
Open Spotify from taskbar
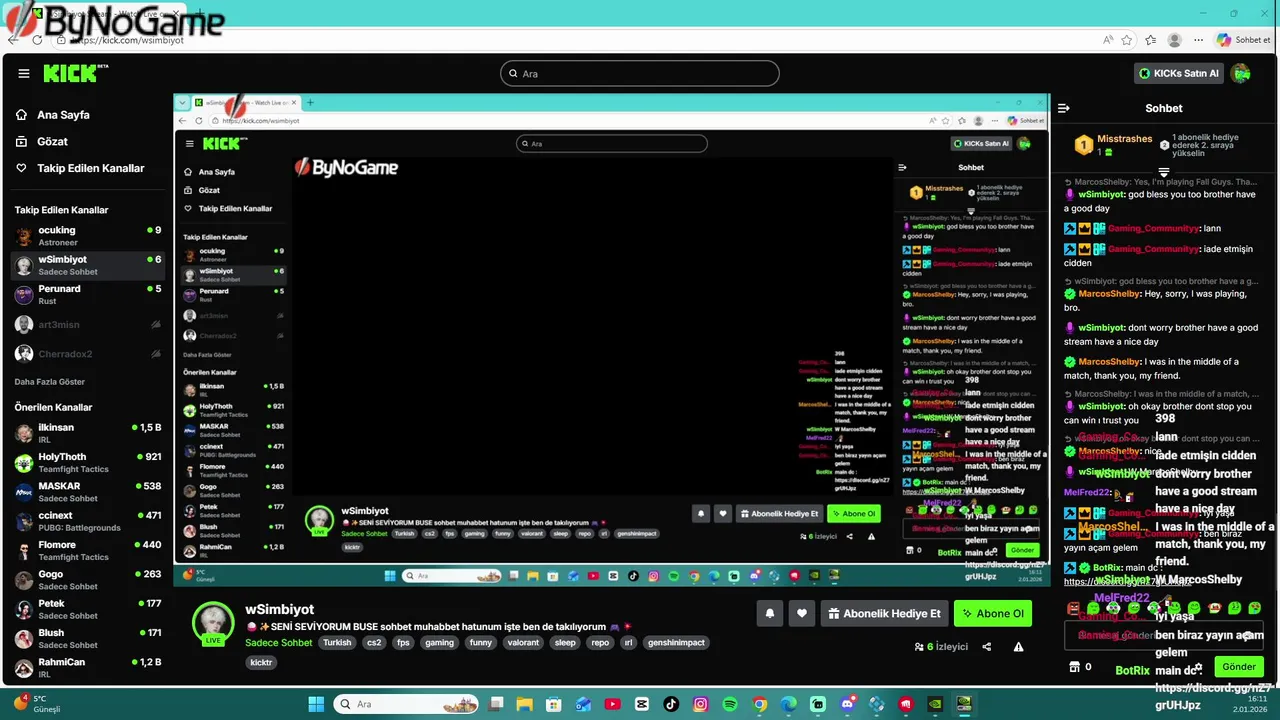pyautogui.click(x=730, y=704)
